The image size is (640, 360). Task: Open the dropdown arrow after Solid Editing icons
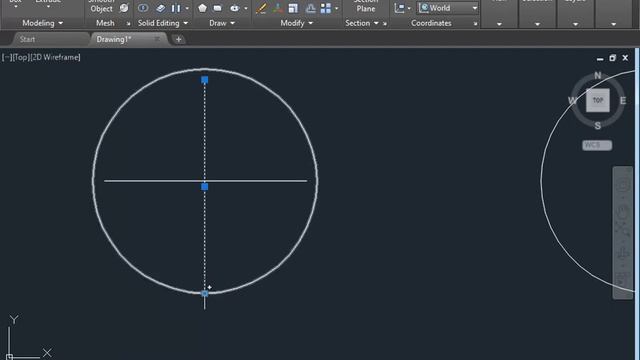point(187,8)
